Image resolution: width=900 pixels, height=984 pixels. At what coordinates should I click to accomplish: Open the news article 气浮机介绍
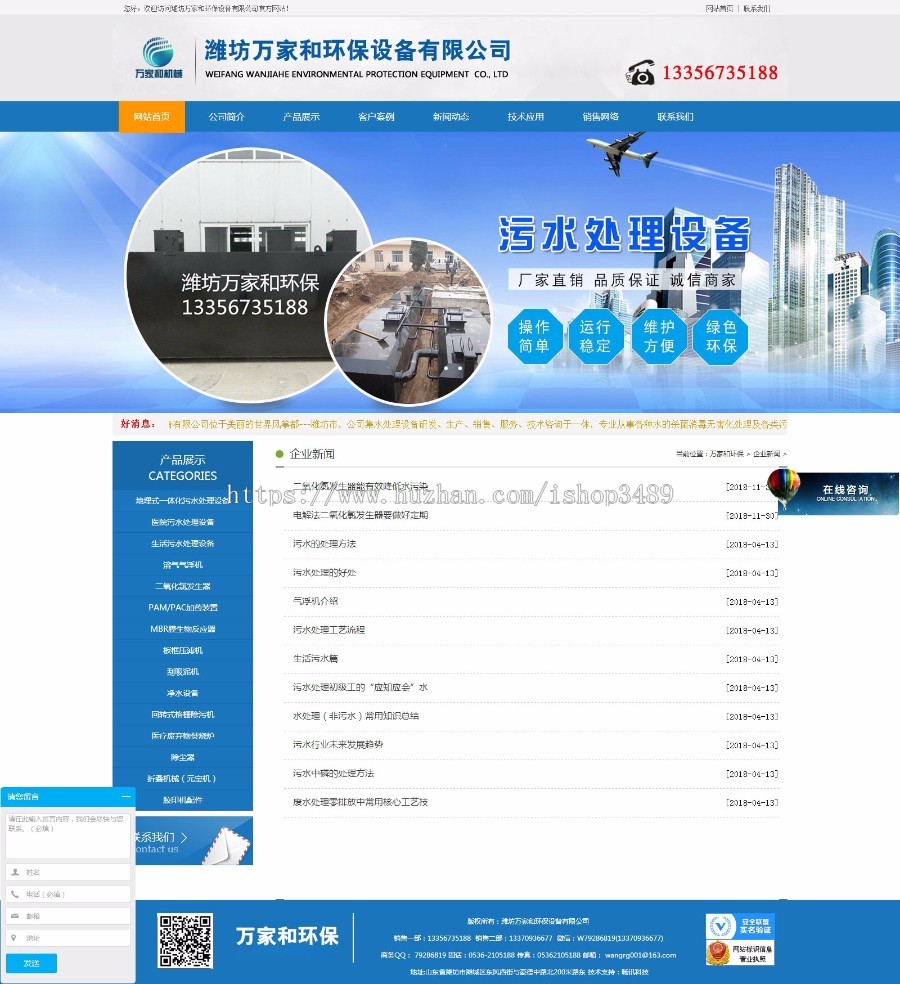[315, 601]
